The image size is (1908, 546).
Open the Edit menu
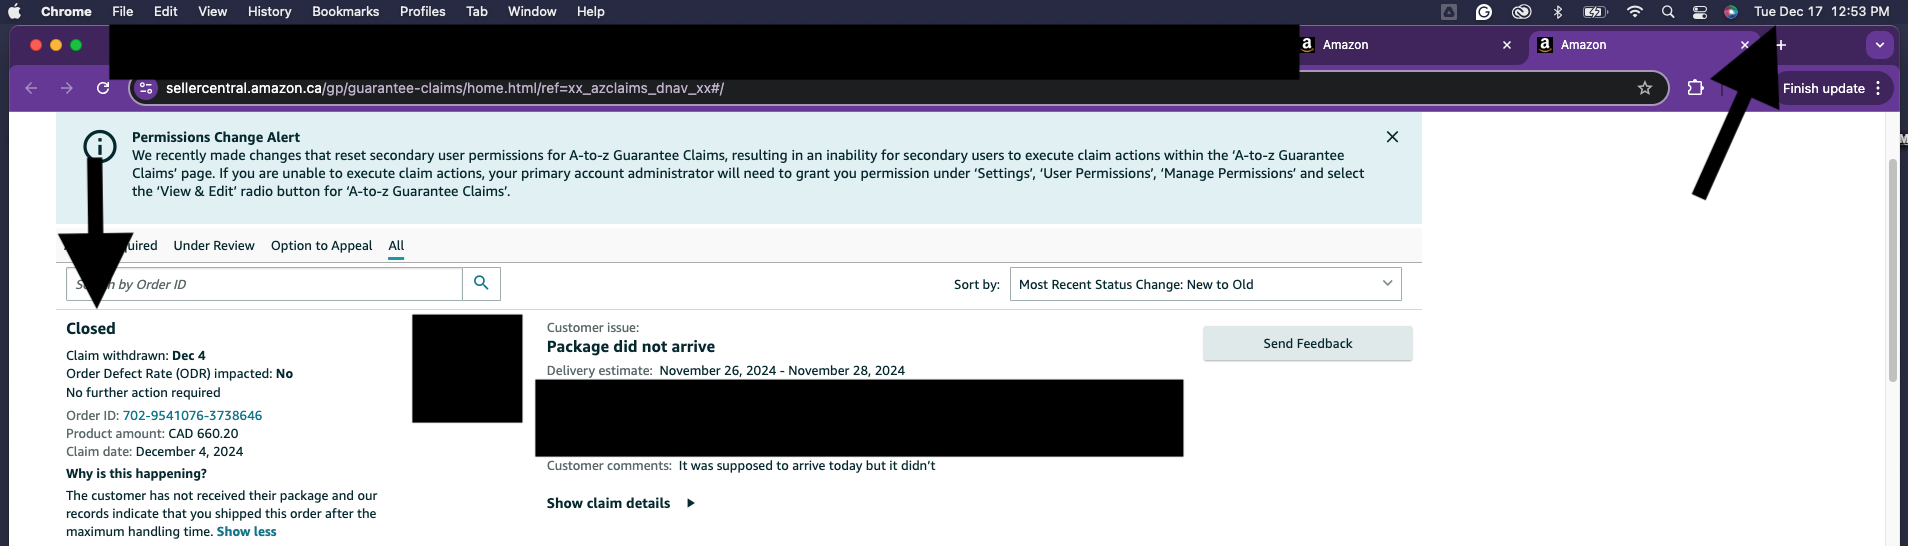point(166,11)
